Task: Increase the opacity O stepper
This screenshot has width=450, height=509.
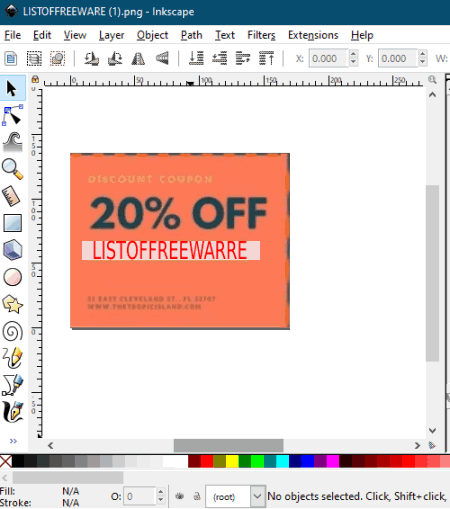Action: 160,492
